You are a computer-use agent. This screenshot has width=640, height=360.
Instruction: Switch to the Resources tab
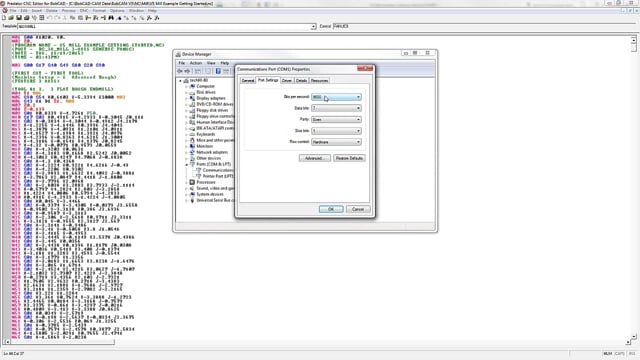pos(319,81)
